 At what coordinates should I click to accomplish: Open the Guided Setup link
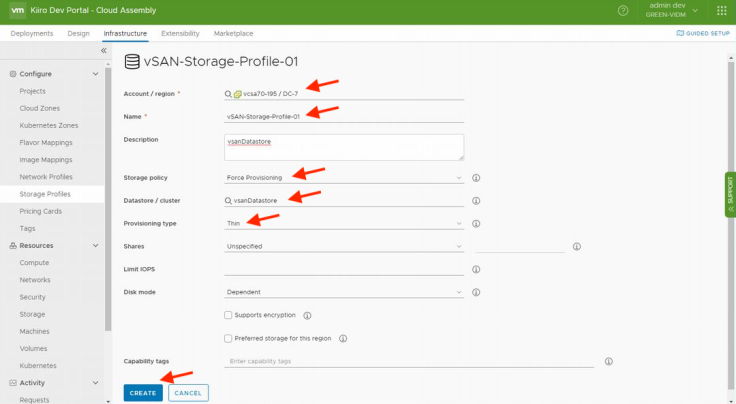click(703, 33)
